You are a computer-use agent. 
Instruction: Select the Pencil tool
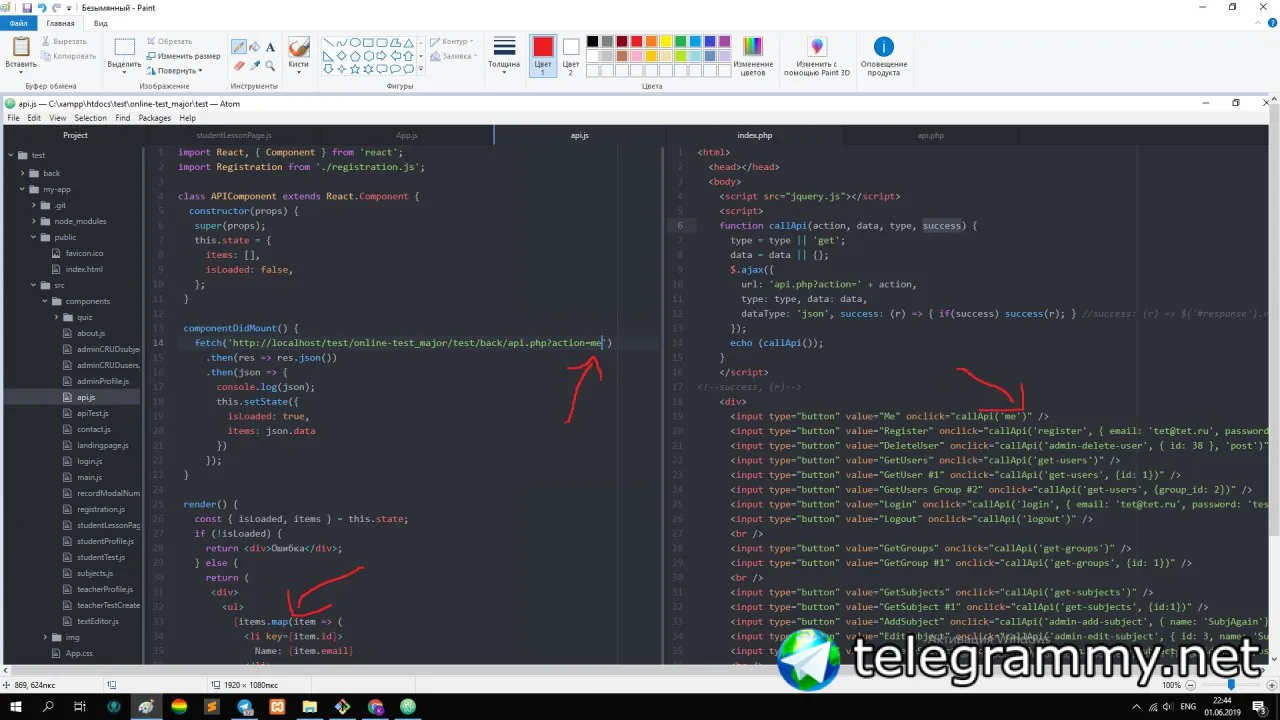click(239, 47)
